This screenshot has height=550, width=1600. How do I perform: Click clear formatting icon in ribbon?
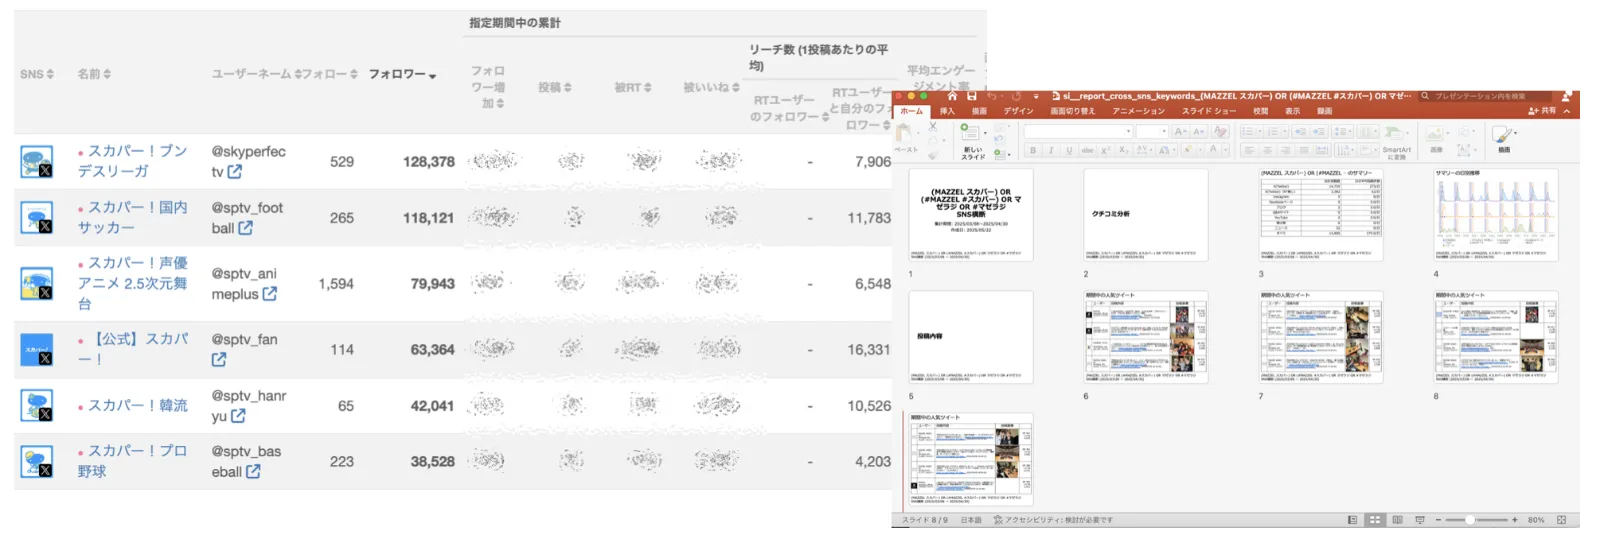1220,131
